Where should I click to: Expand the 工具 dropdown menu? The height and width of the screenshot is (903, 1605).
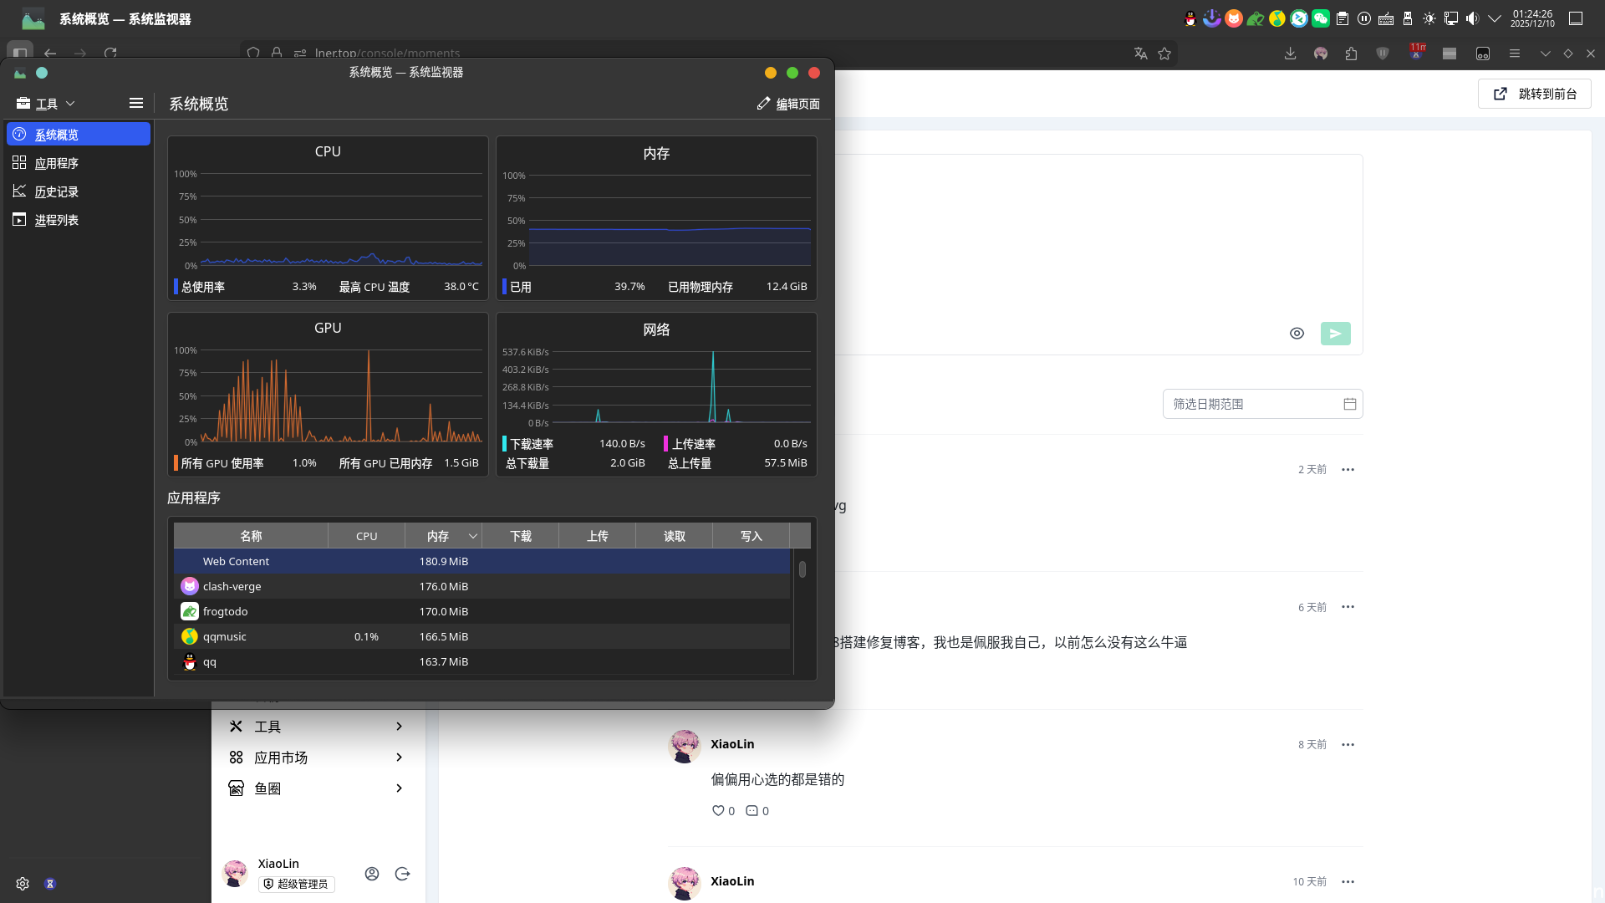(x=46, y=104)
